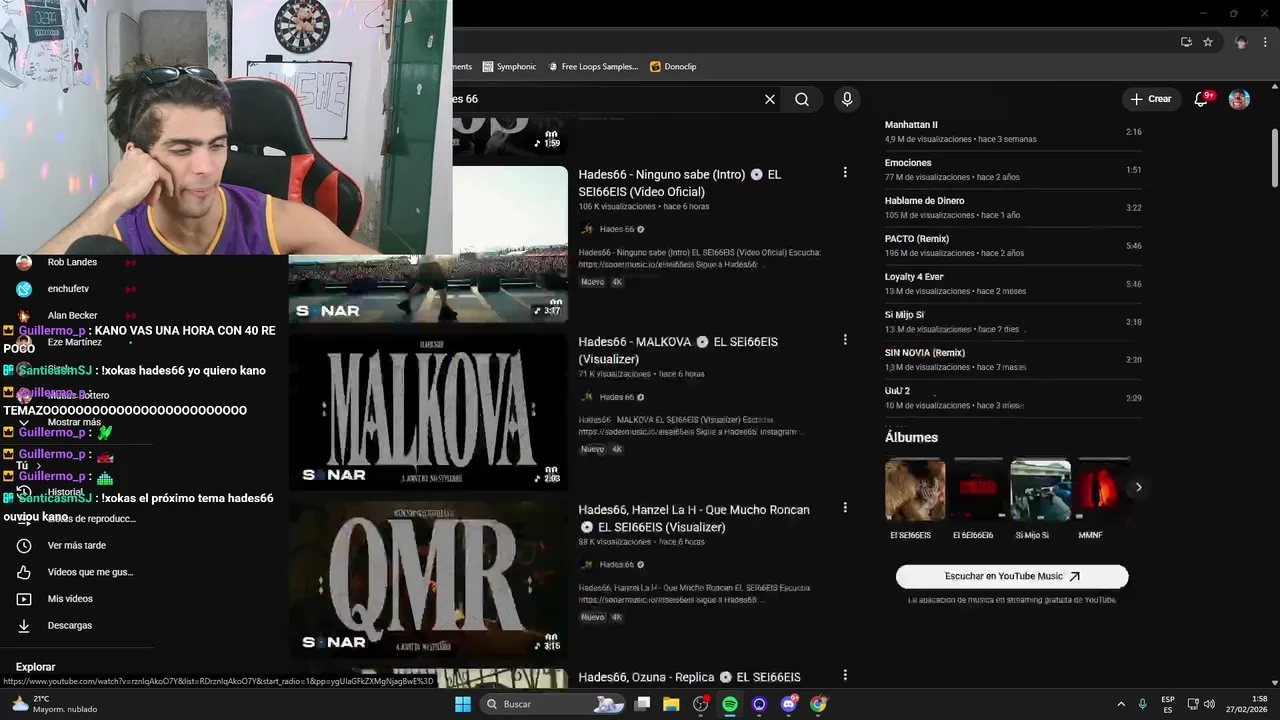Open the Chrome profile avatar

click(1241, 42)
